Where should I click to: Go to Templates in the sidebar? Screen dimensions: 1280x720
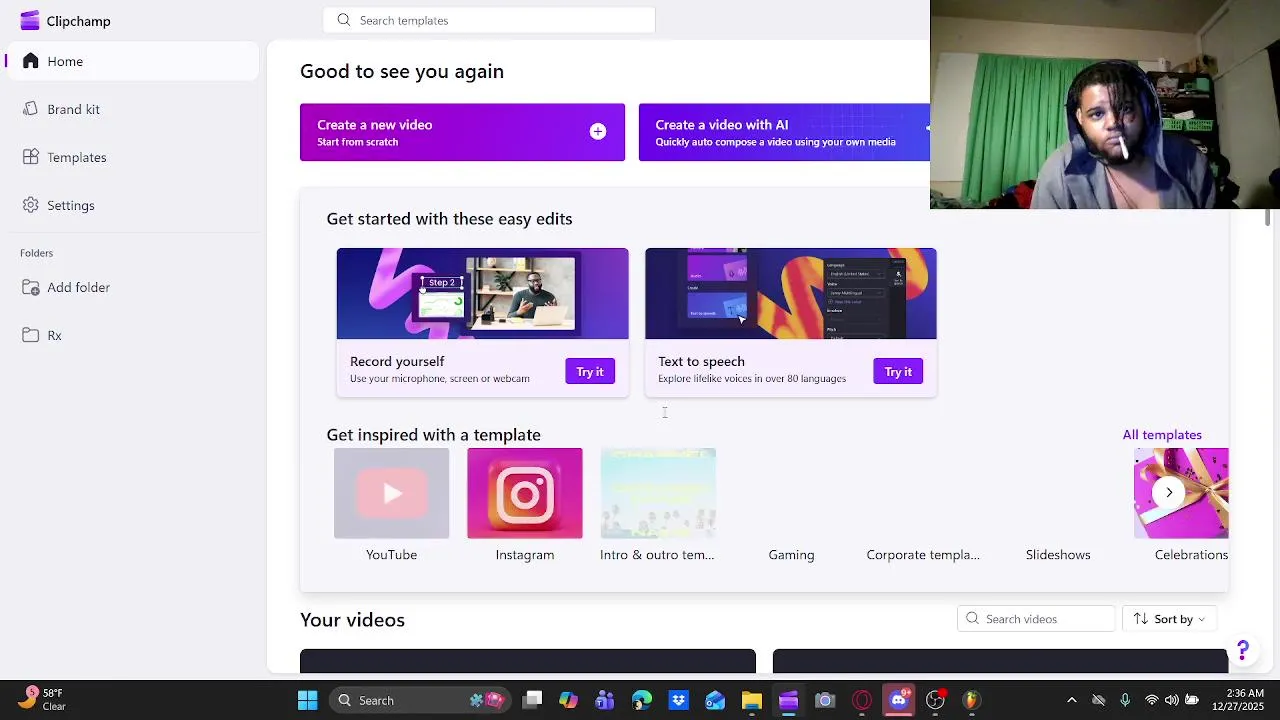pos(132,157)
